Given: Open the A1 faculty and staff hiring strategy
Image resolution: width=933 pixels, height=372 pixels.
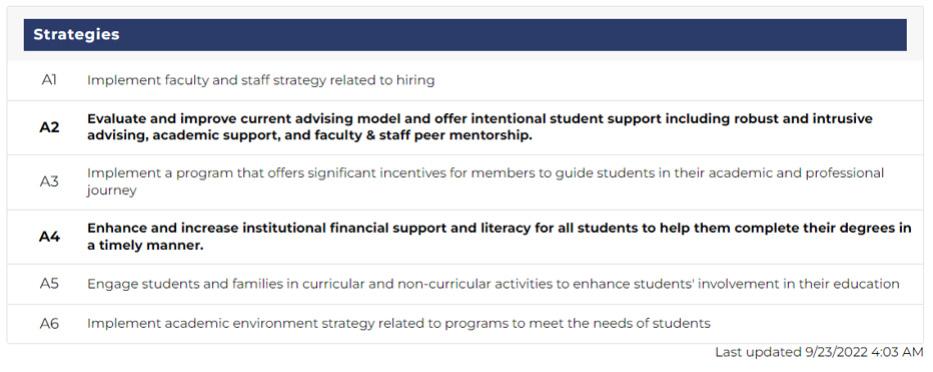Looking at the screenshot, I should click(x=261, y=80).
